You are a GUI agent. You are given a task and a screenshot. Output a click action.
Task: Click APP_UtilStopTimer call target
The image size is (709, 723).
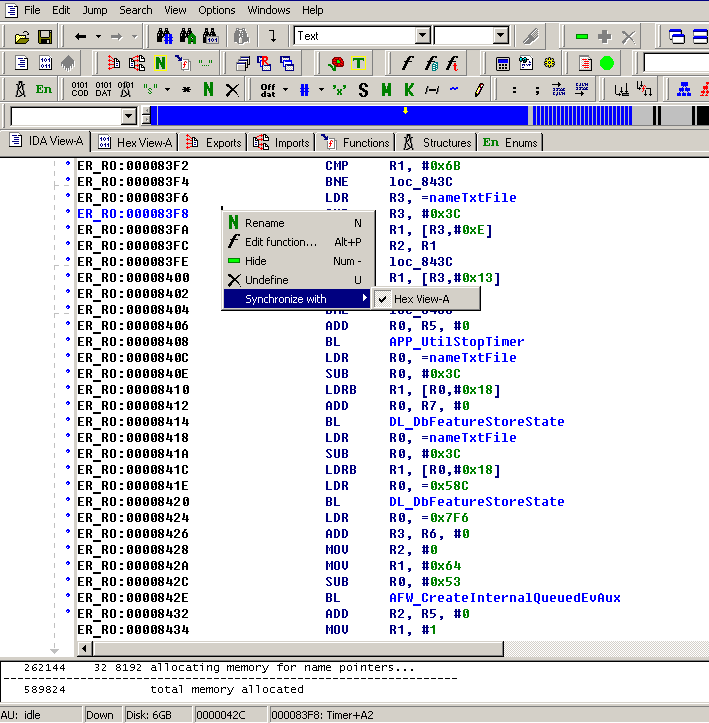[456, 342]
